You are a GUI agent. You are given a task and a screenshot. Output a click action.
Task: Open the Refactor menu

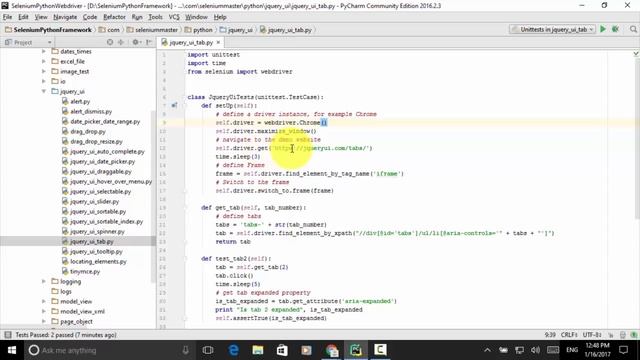[x=114, y=17]
